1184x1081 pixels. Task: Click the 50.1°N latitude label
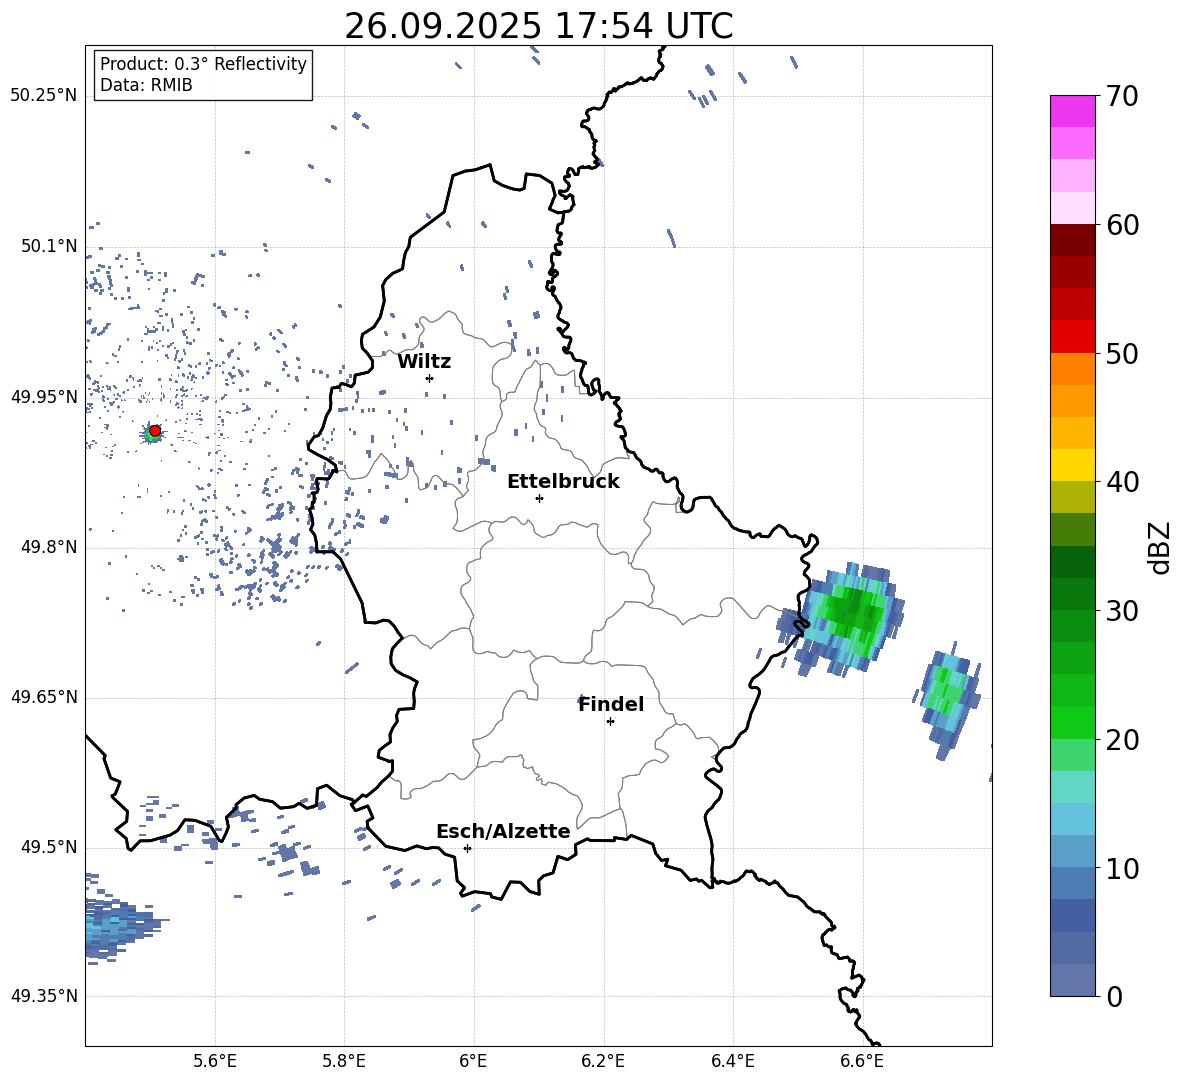point(48,246)
